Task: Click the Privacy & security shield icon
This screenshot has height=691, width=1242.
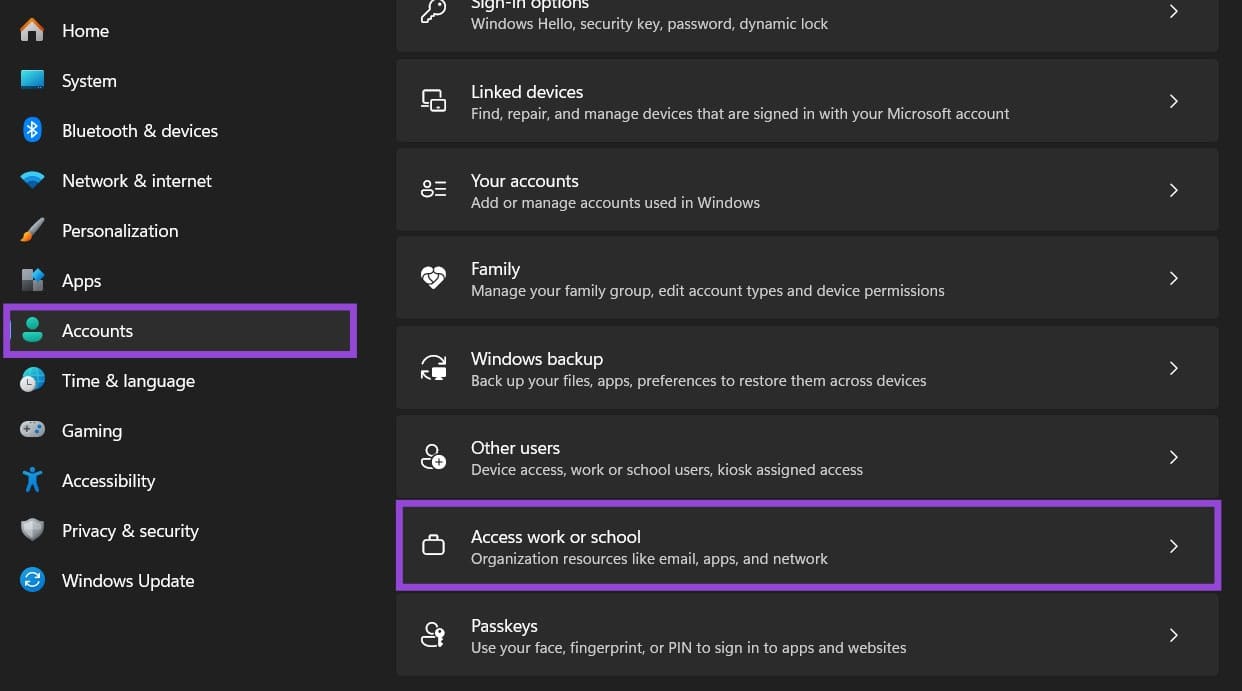Action: tap(32, 530)
